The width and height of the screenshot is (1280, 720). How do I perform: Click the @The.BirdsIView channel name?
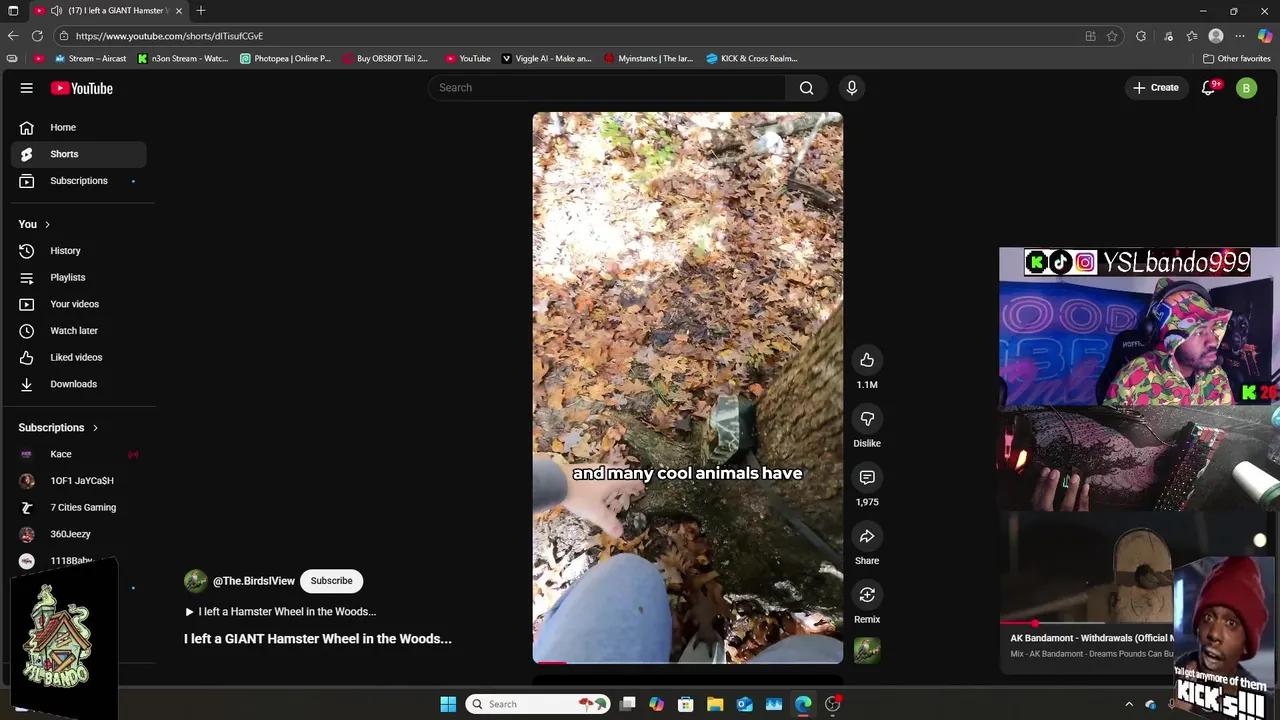pos(254,581)
